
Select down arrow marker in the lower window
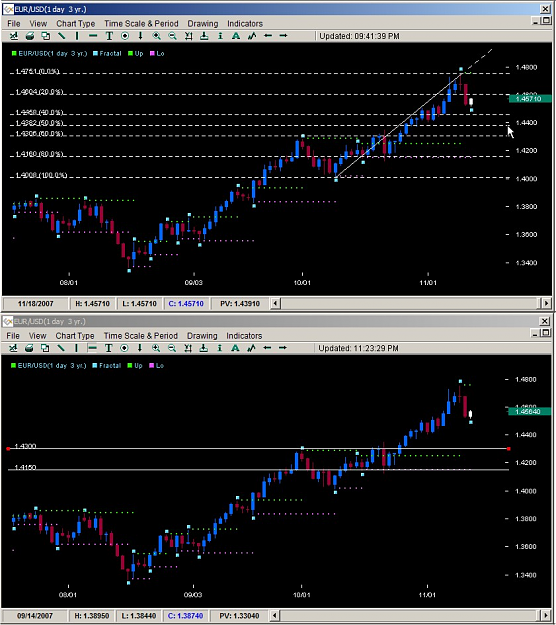pos(139,348)
